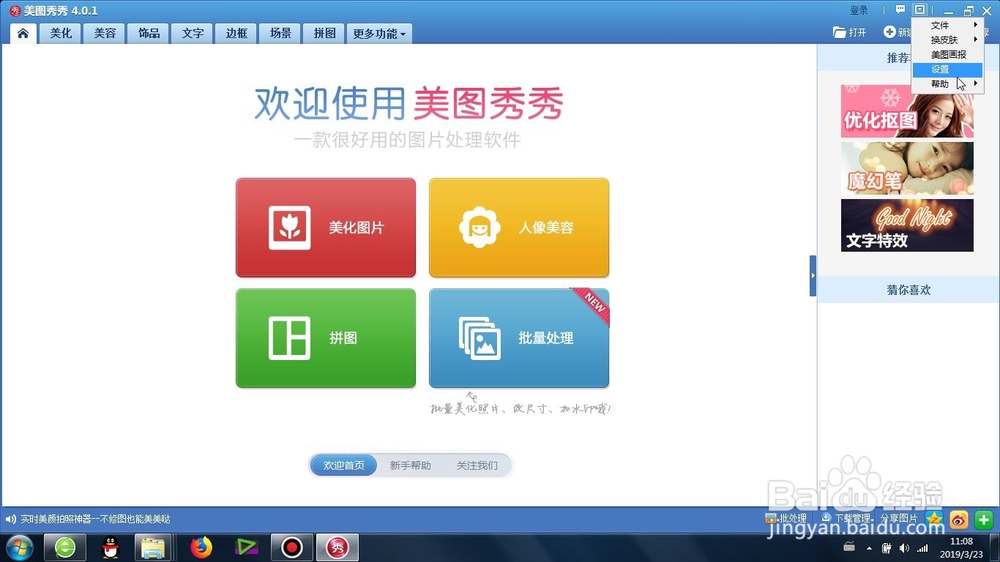Click the 批量处理 blue tile

coord(518,338)
